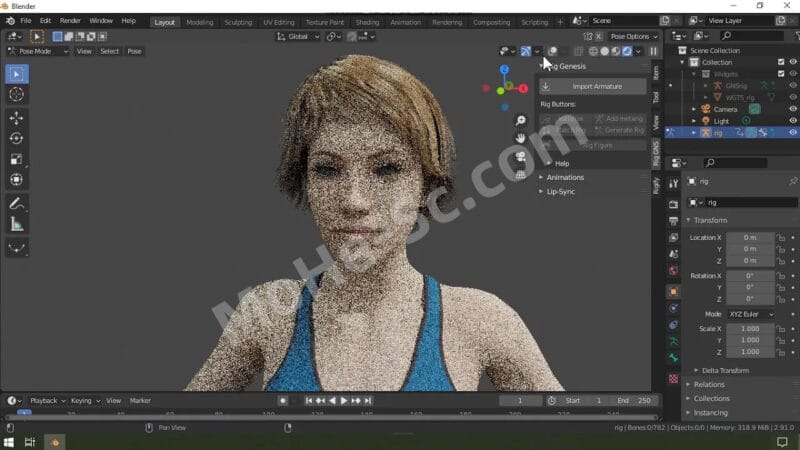This screenshot has height=450, width=800.
Task: Open the Render properties tab icon
Action: [x=673, y=204]
